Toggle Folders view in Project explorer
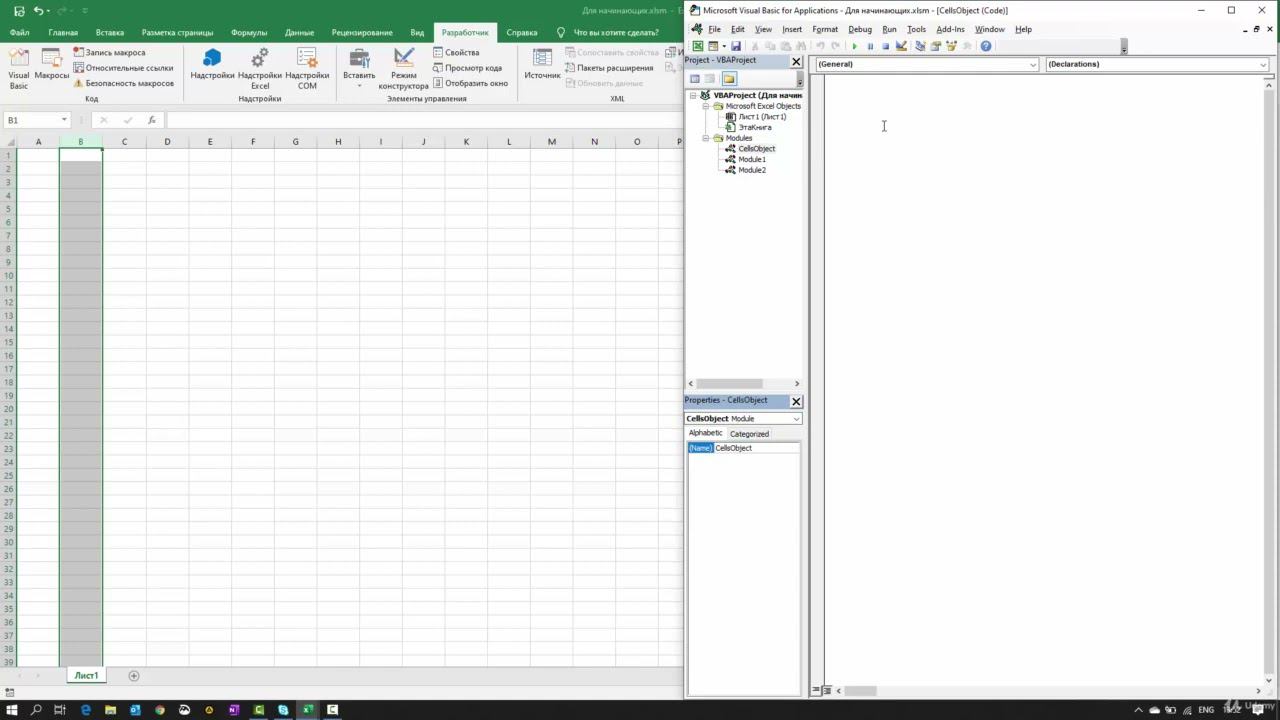 [729, 79]
